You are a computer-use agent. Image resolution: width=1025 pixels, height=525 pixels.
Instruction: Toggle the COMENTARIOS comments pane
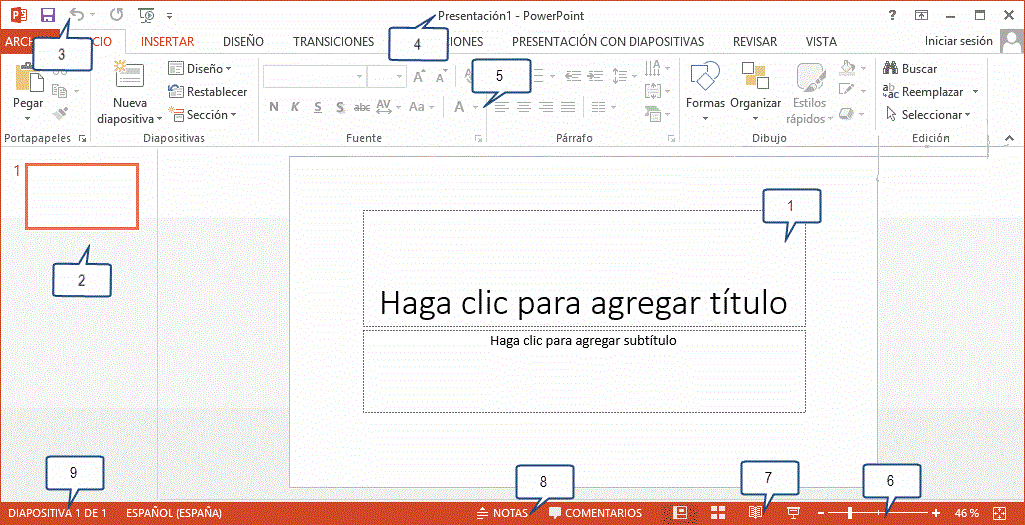pyautogui.click(x=595, y=513)
